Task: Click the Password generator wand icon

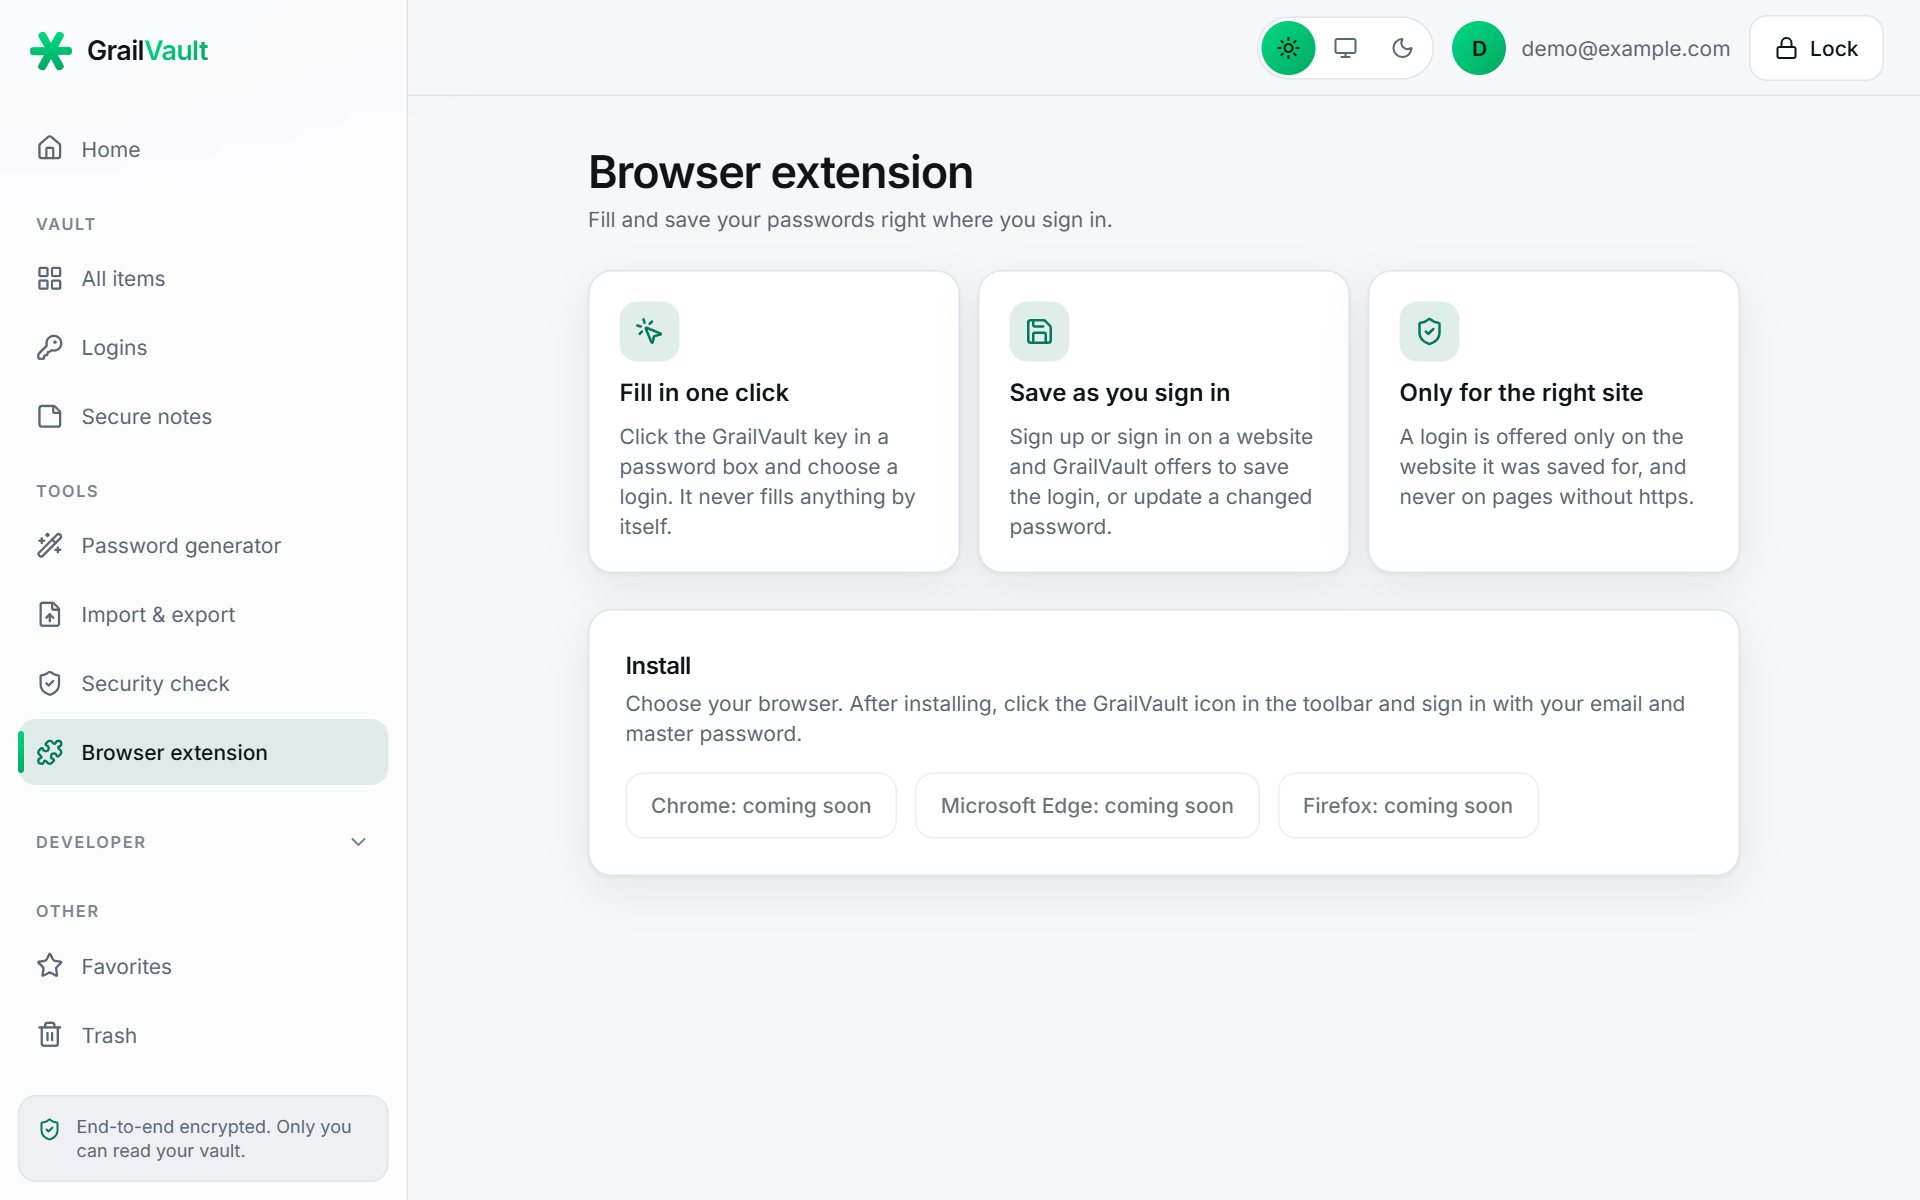Action: click(50, 545)
